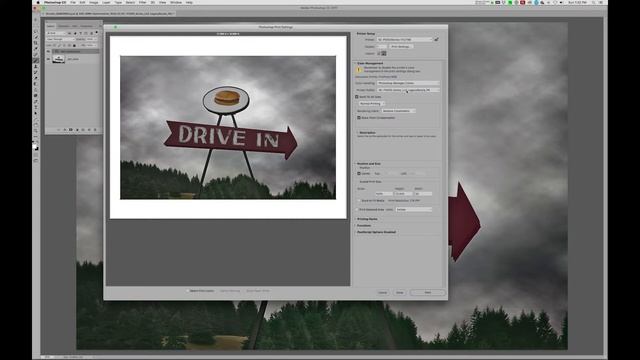Open the Printer dropdown

pos(404,40)
